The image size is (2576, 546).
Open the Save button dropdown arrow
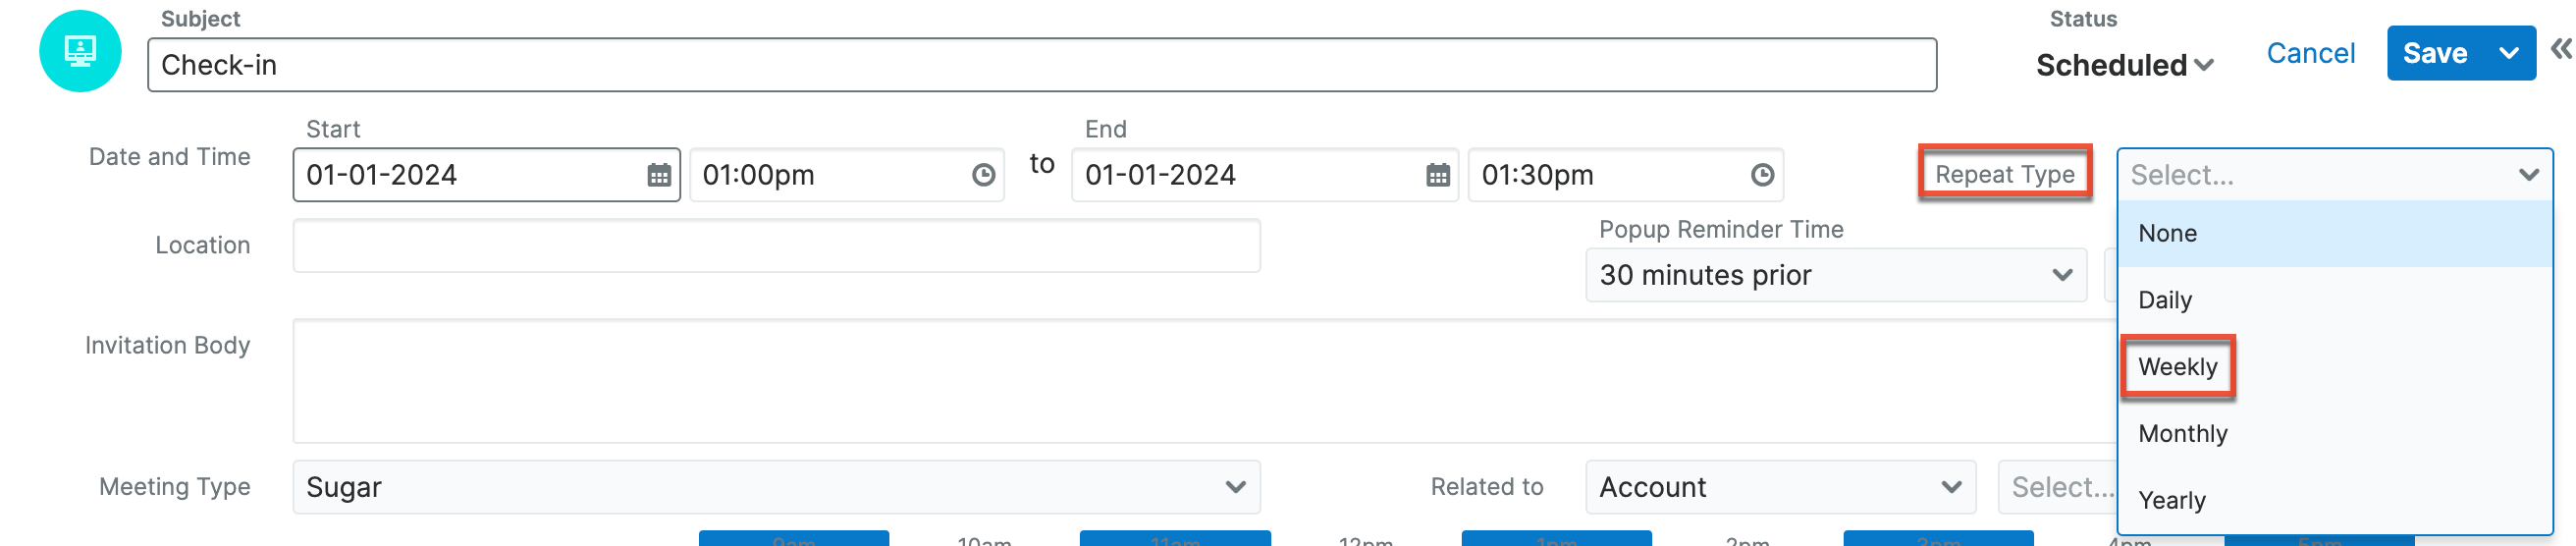click(x=2508, y=53)
